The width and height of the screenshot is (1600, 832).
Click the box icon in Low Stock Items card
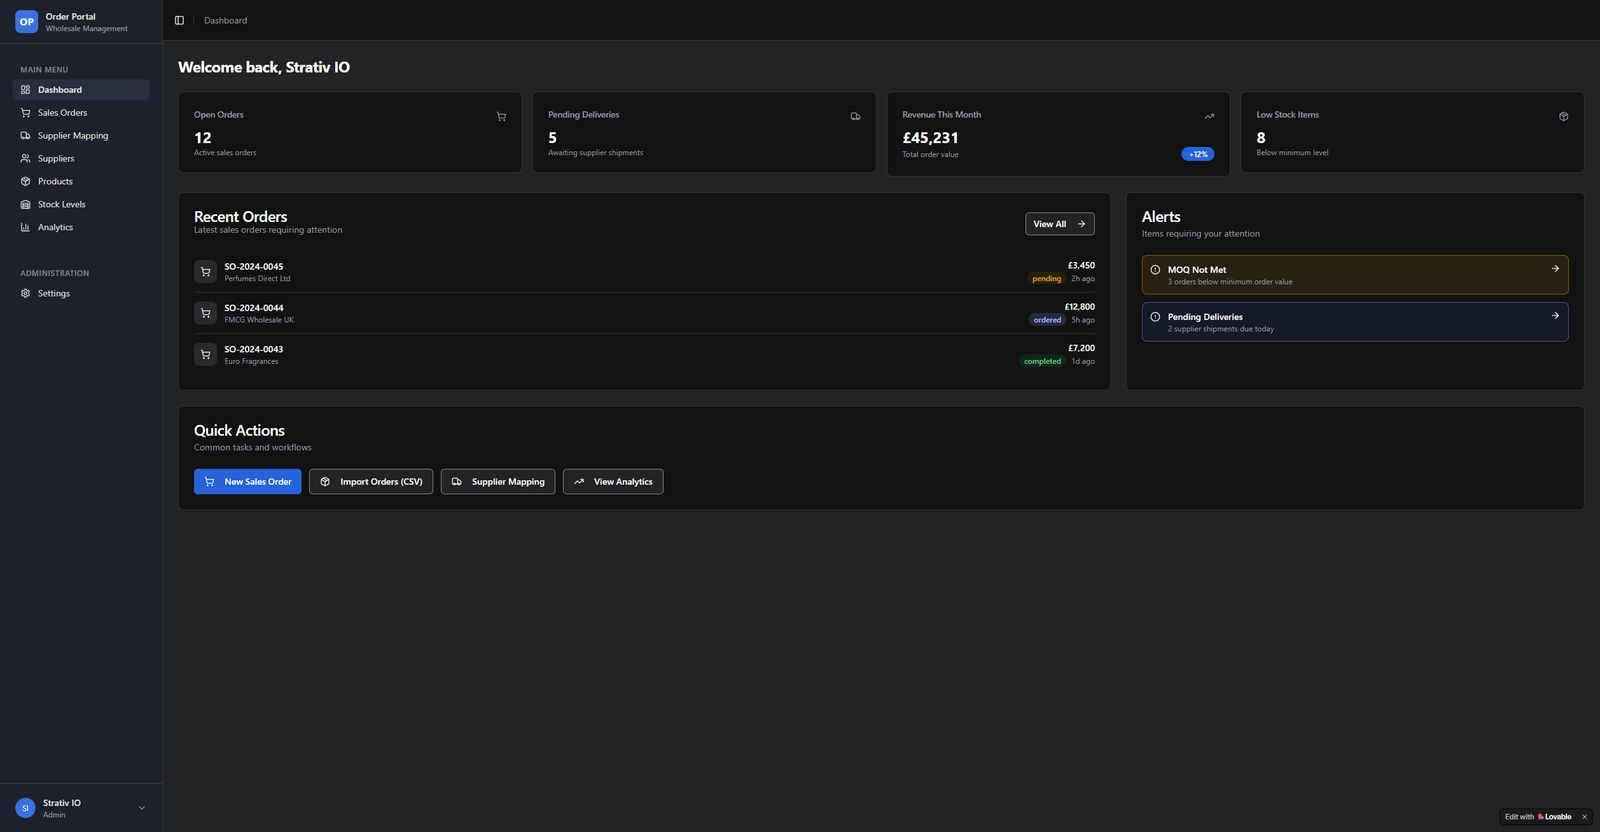point(1563,117)
